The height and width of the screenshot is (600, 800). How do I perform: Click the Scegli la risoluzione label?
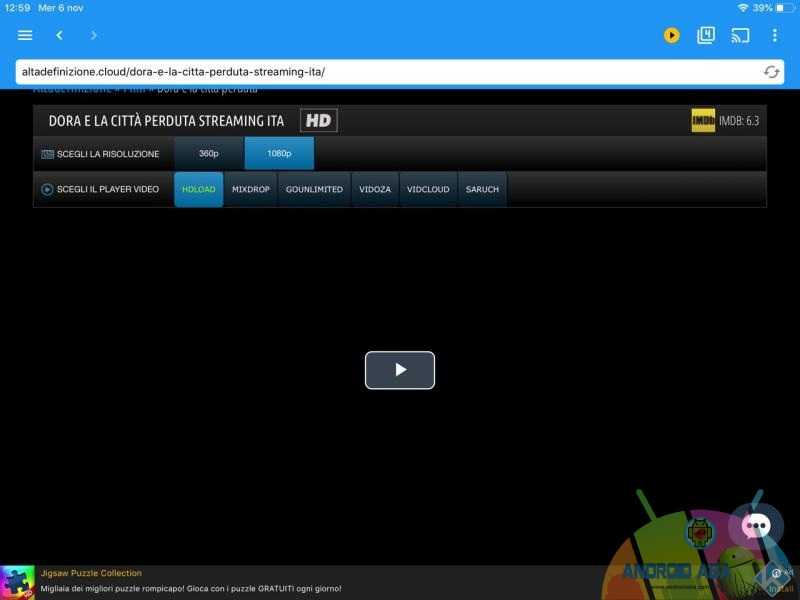[x=108, y=154]
